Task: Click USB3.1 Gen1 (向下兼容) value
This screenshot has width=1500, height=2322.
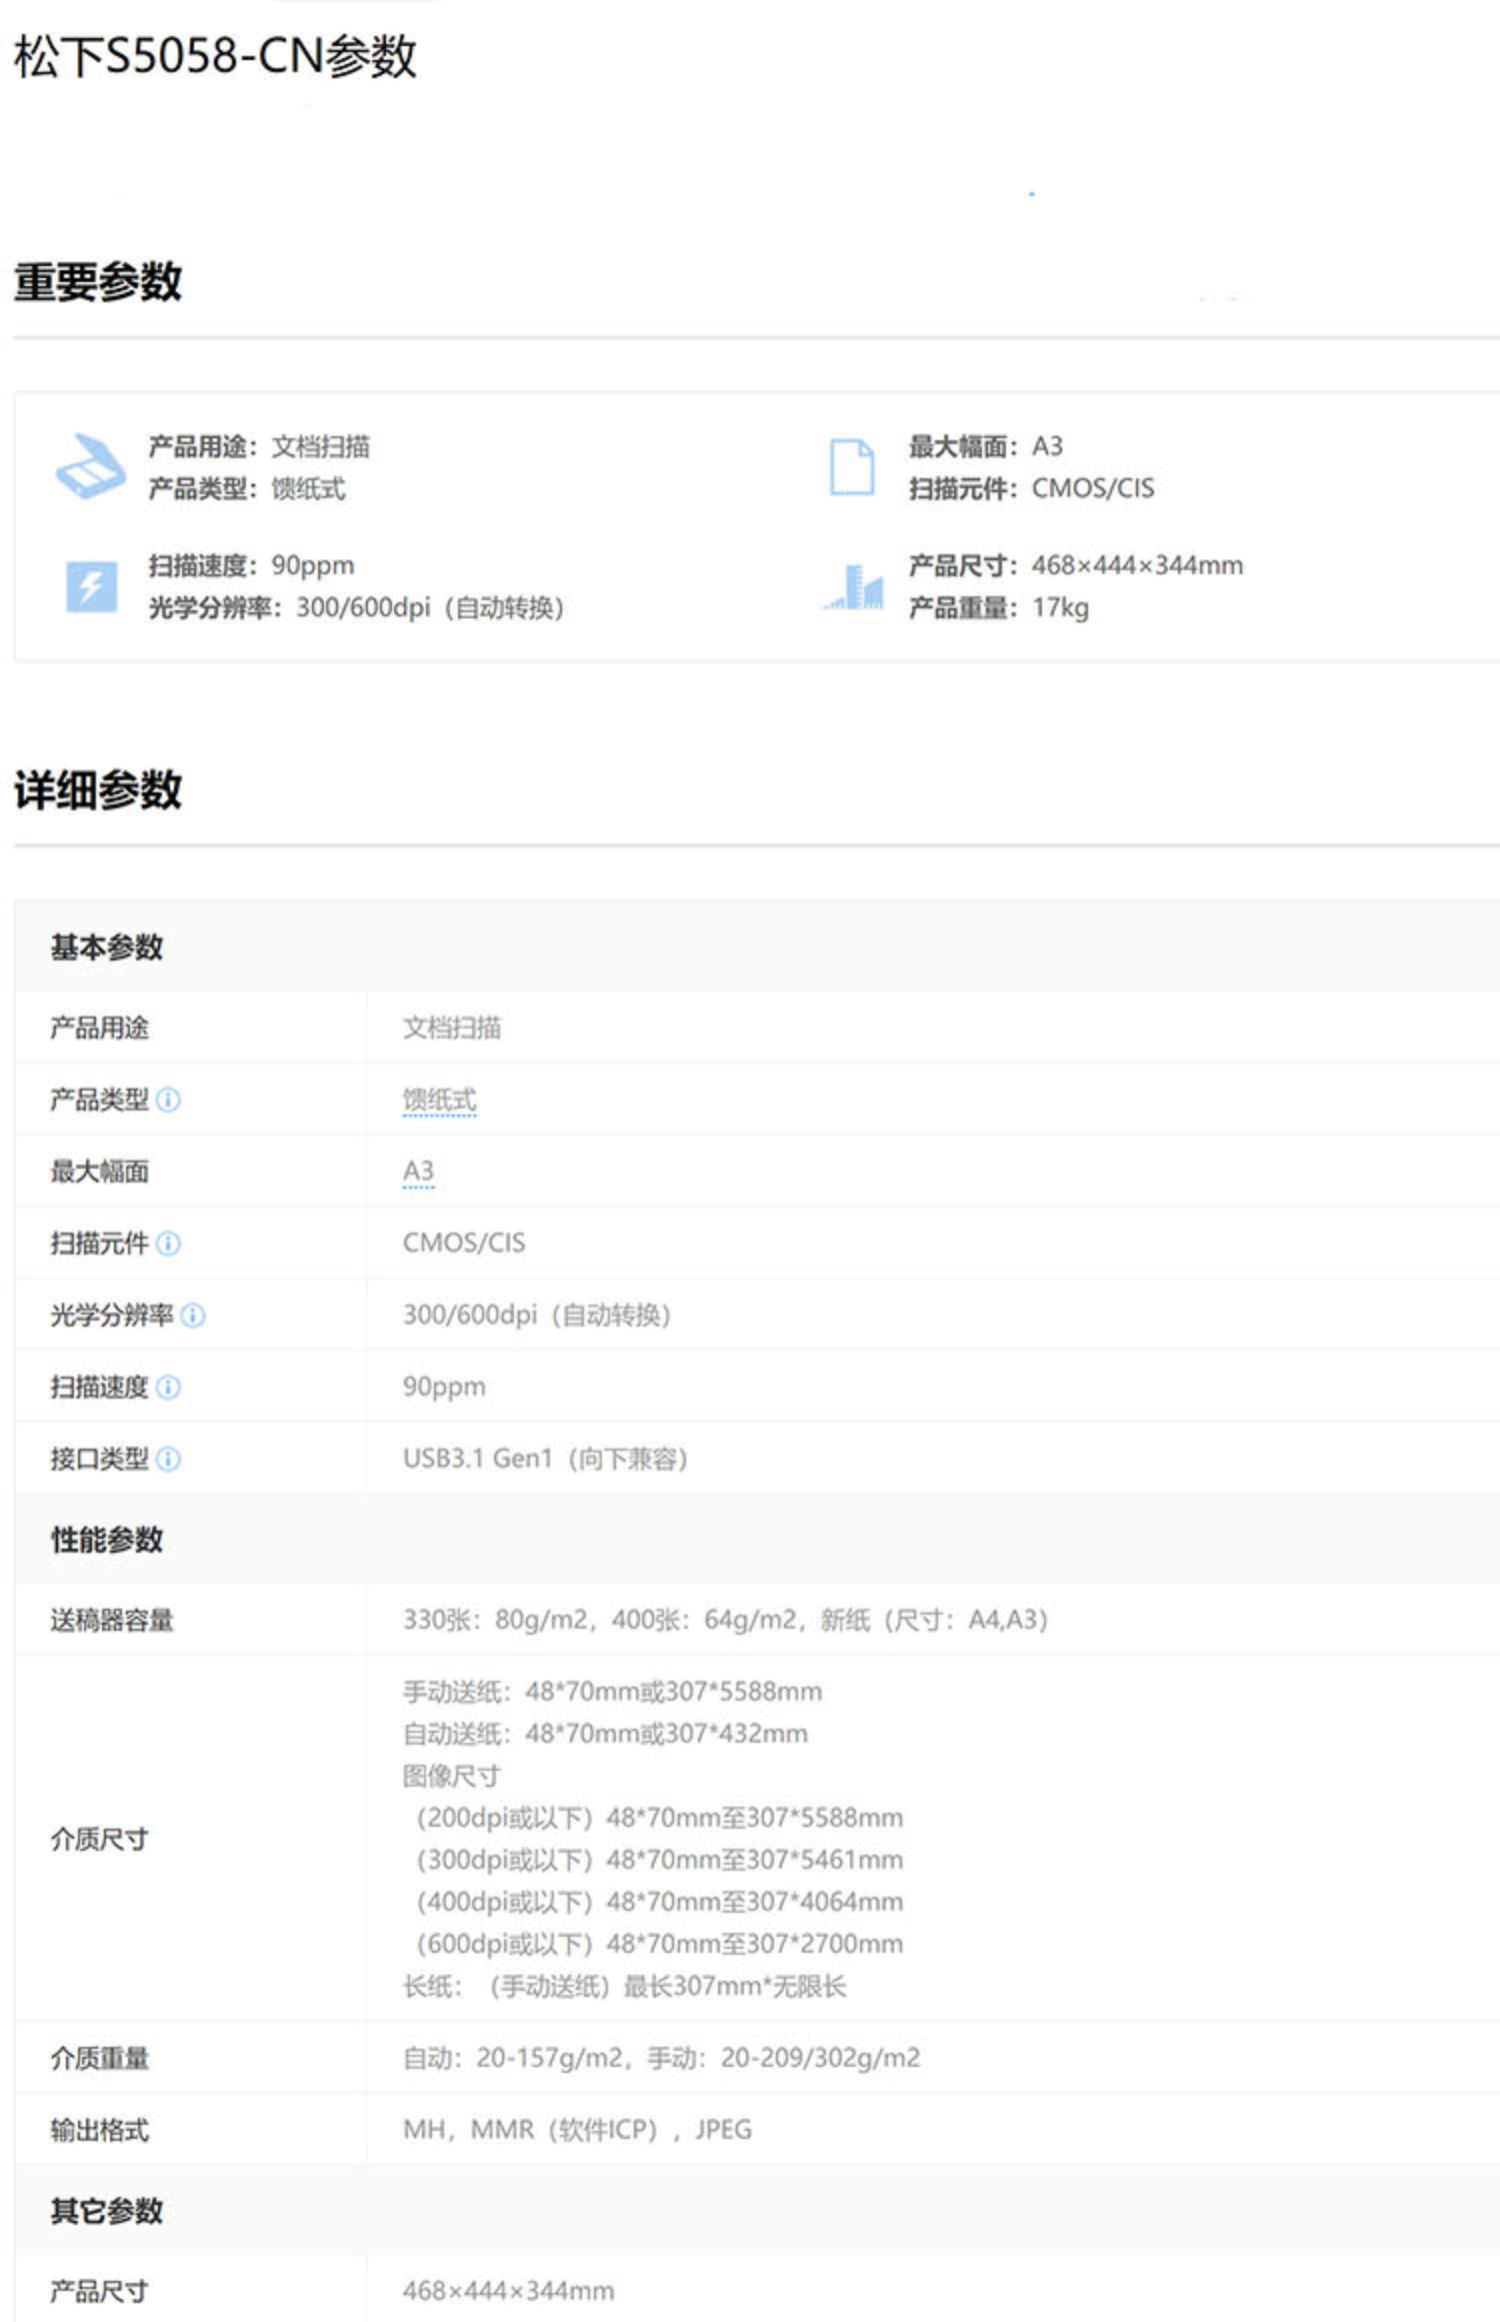Action: click(x=545, y=1459)
